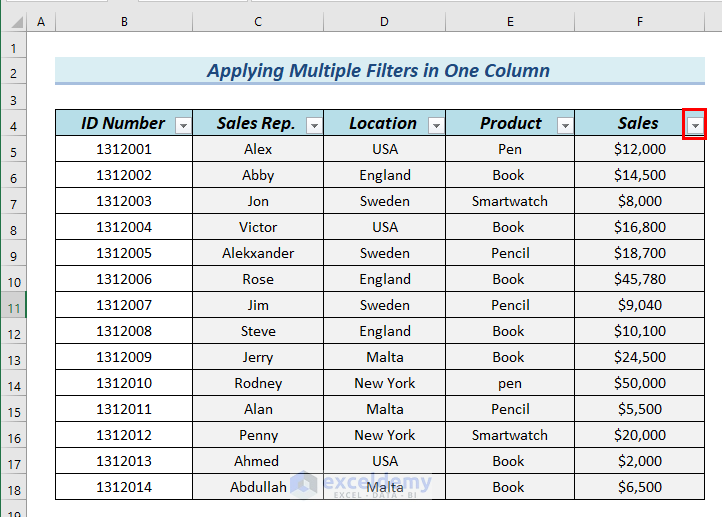Select column F header
The width and height of the screenshot is (722, 517).
click(x=640, y=21)
